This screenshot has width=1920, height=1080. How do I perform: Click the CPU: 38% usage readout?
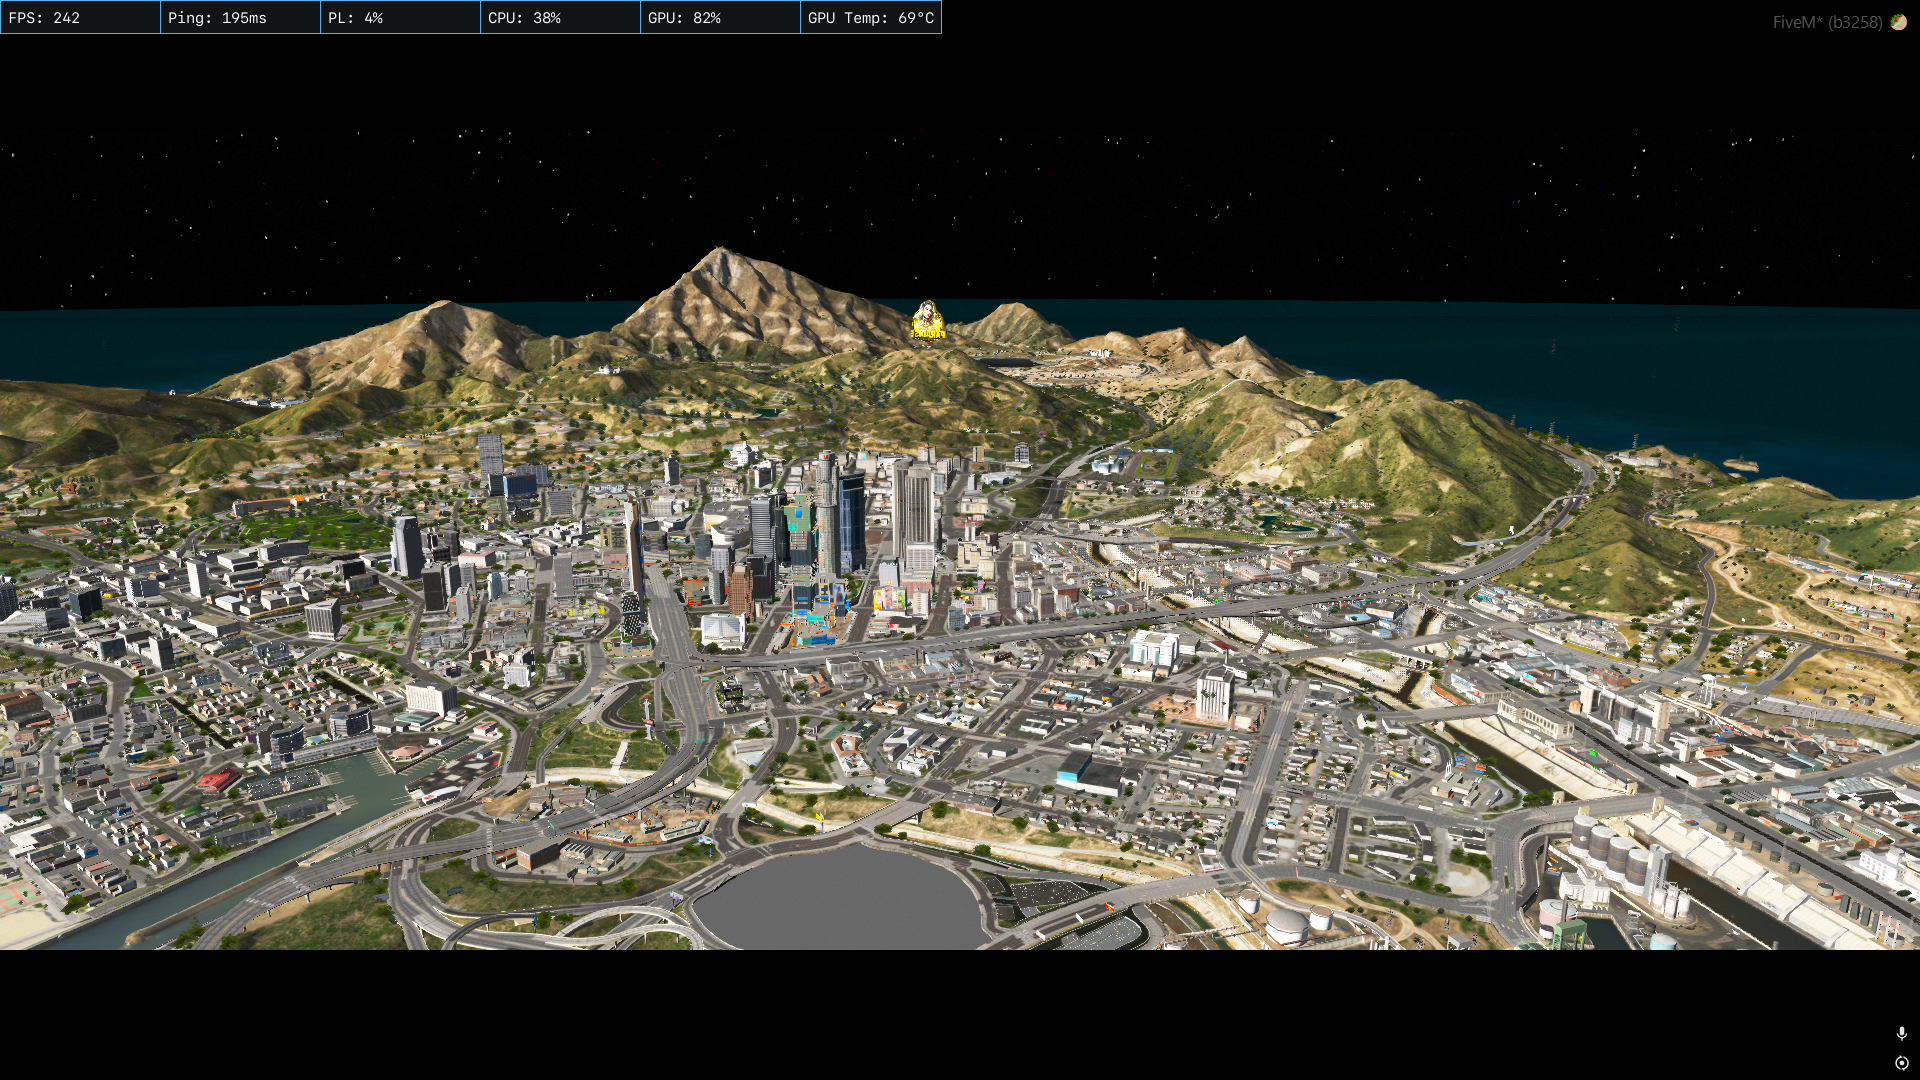point(560,17)
